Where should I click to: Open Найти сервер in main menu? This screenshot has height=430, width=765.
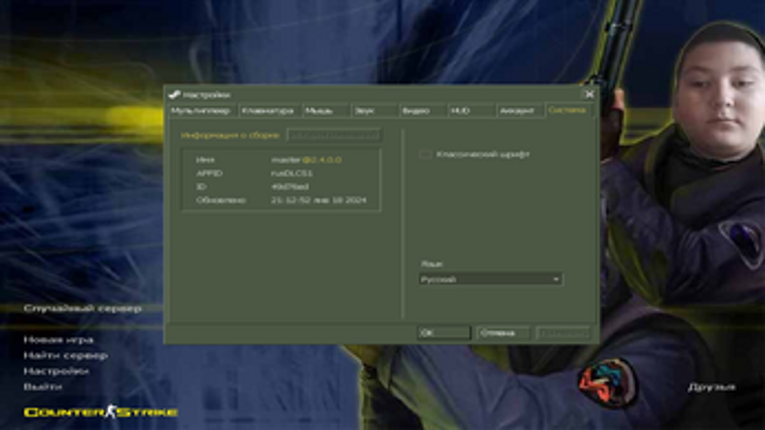[65, 355]
